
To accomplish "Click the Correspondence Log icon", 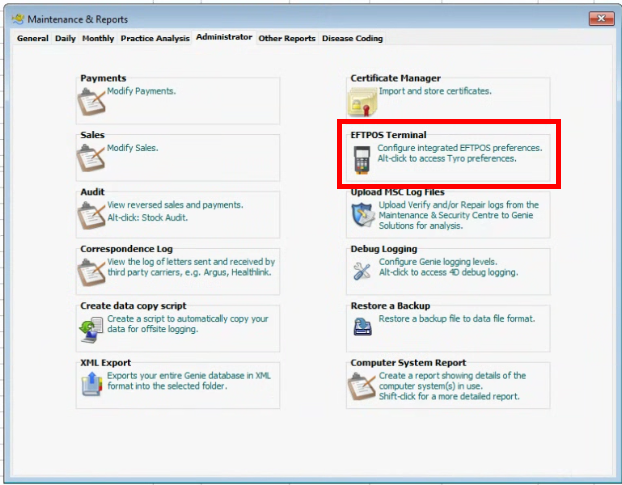I will [x=91, y=272].
